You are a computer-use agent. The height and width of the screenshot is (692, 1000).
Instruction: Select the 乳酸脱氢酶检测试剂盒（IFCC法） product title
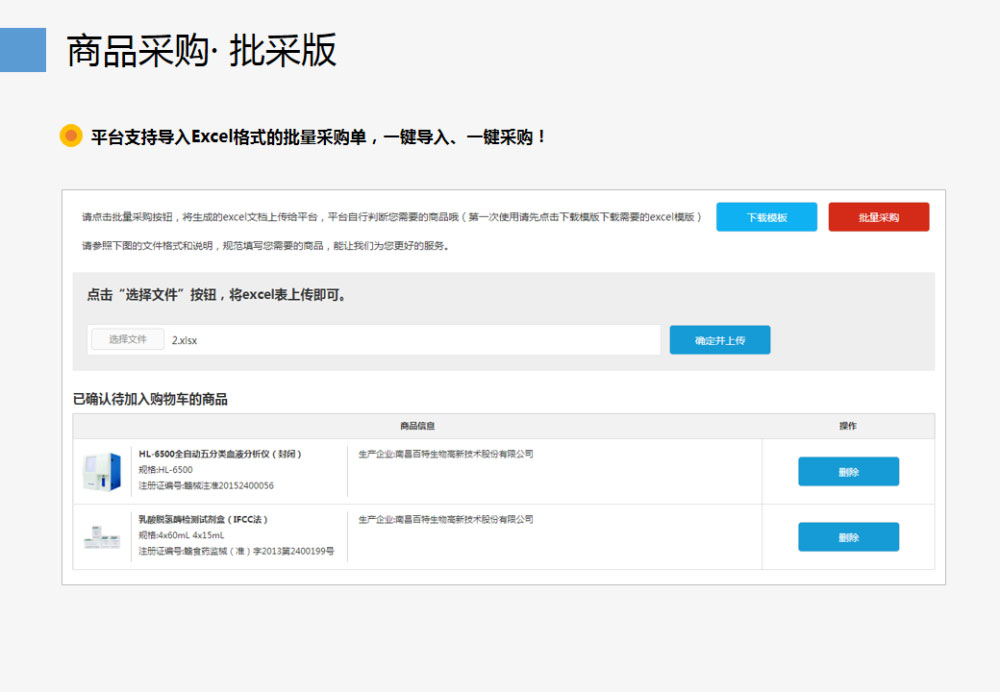(x=203, y=520)
